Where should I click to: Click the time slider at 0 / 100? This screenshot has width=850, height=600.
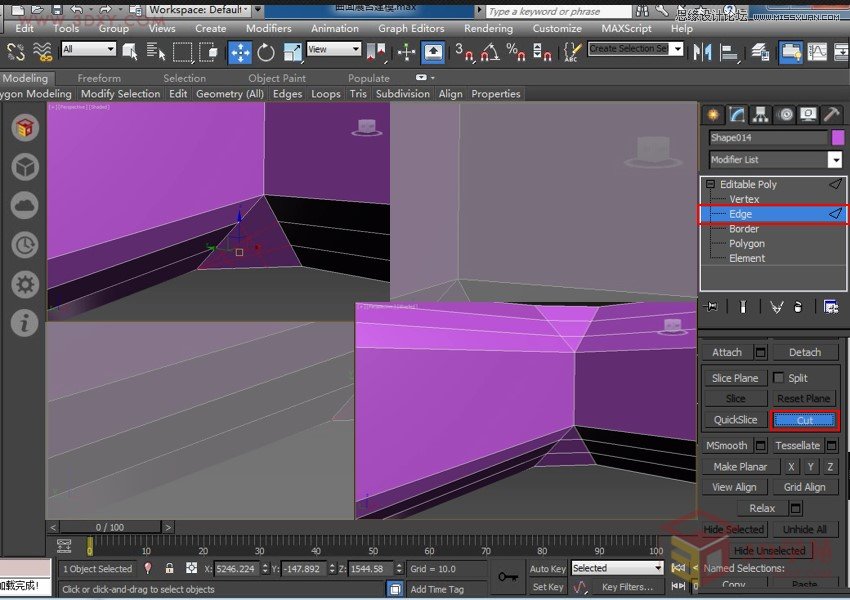110,527
